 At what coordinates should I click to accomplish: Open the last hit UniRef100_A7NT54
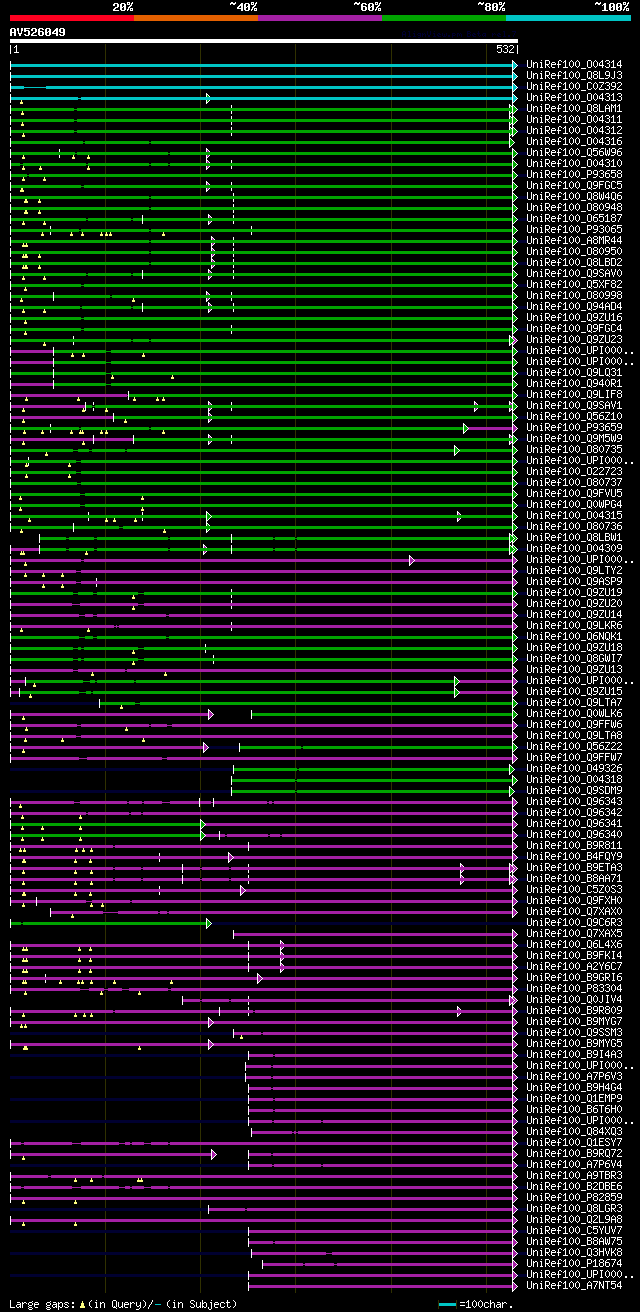coord(574,1286)
